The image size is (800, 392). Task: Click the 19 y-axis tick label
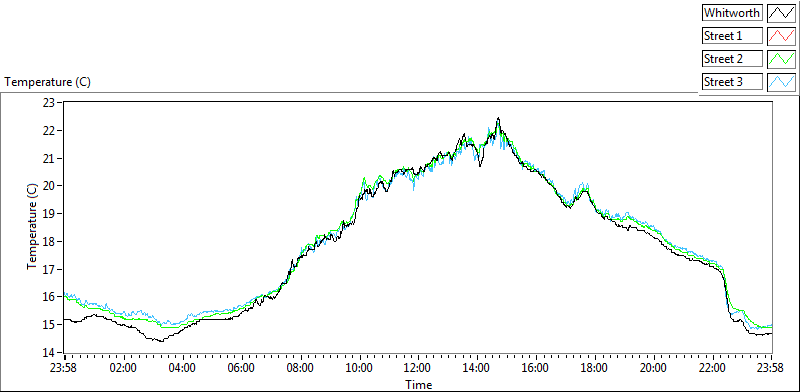48,213
